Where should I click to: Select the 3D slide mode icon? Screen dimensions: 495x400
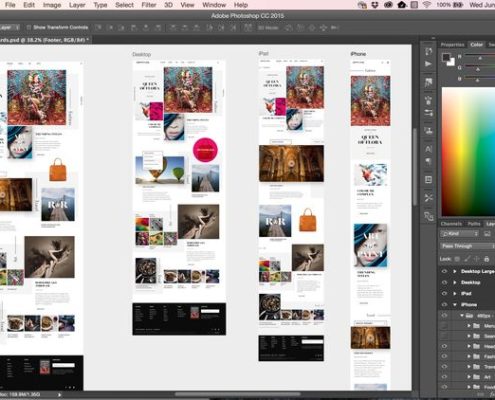click(x=323, y=28)
